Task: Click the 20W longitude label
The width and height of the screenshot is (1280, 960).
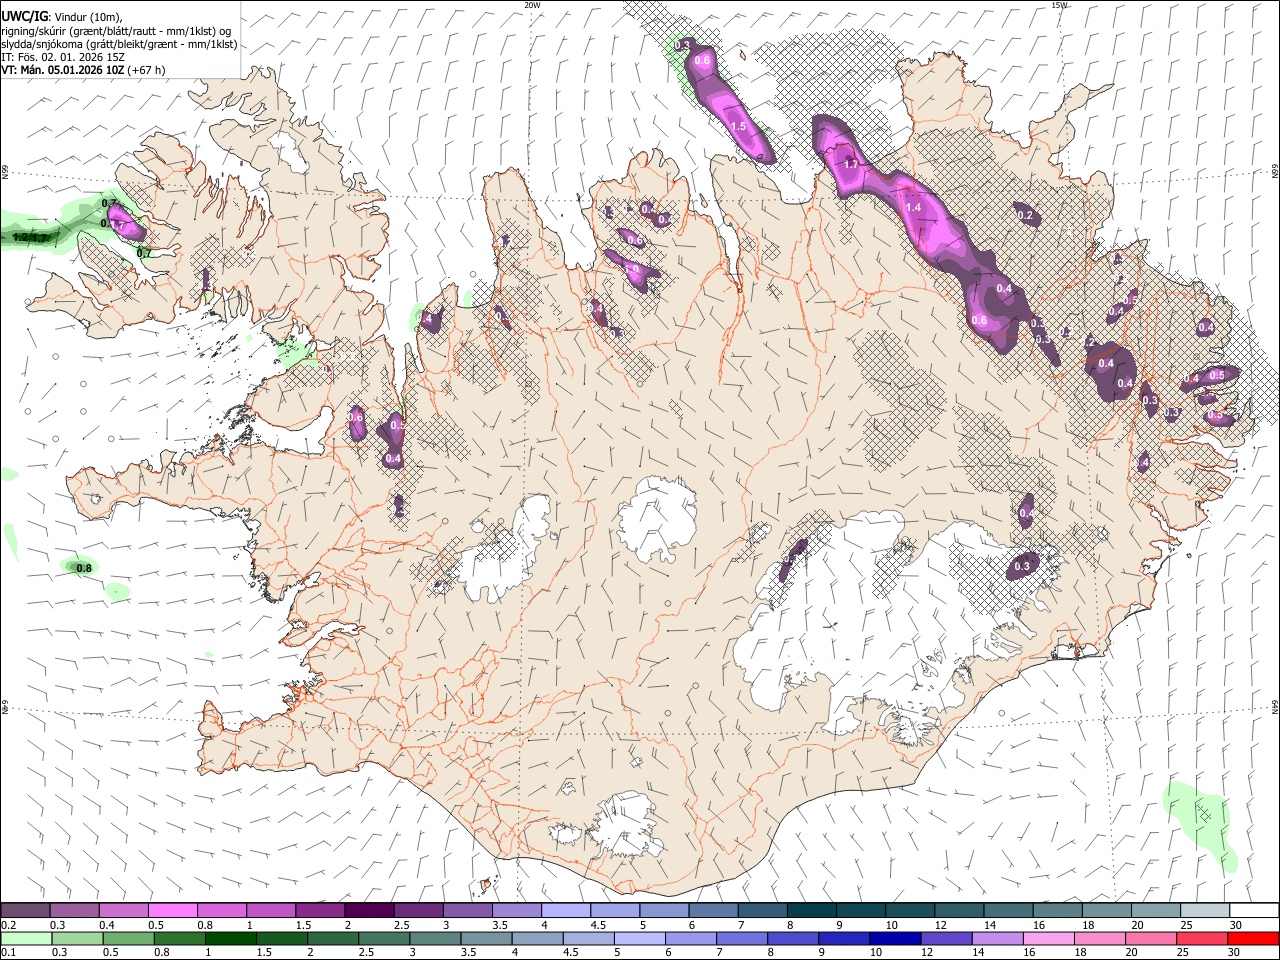Action: [x=532, y=5]
